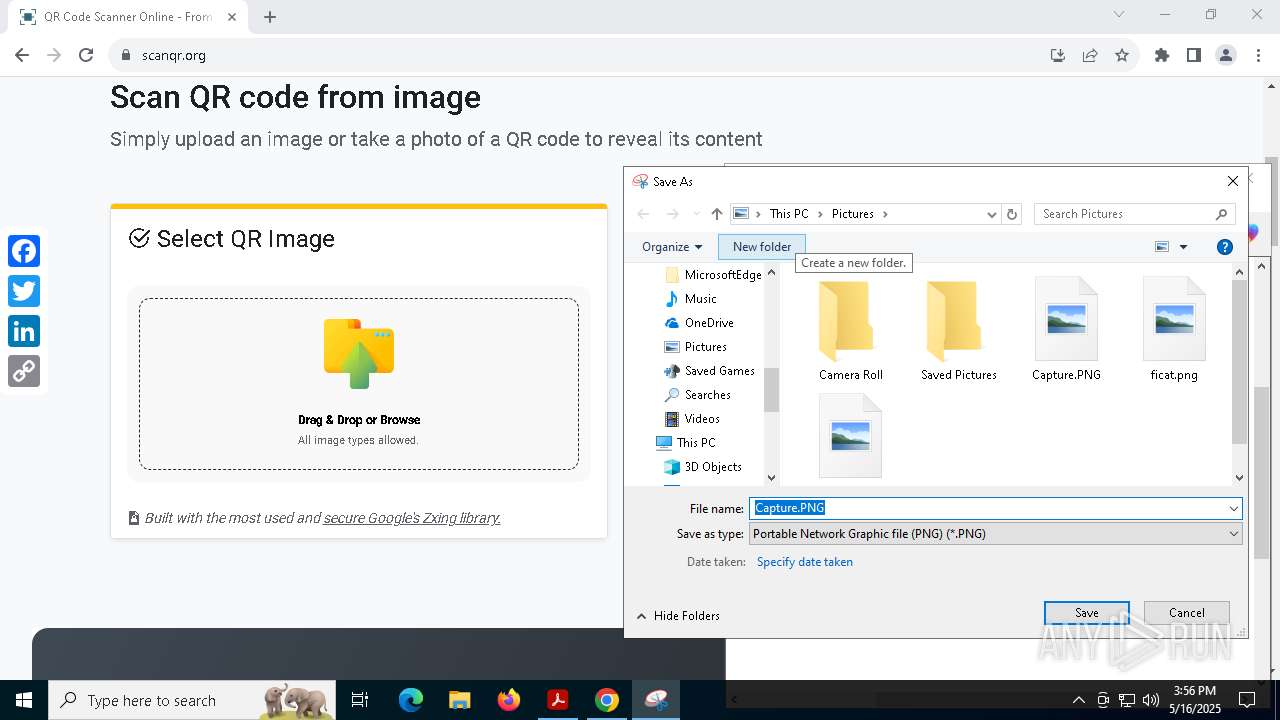Screen dimensions: 1280x720
Task: Expand the File name history dropdown
Action: click(1233, 509)
